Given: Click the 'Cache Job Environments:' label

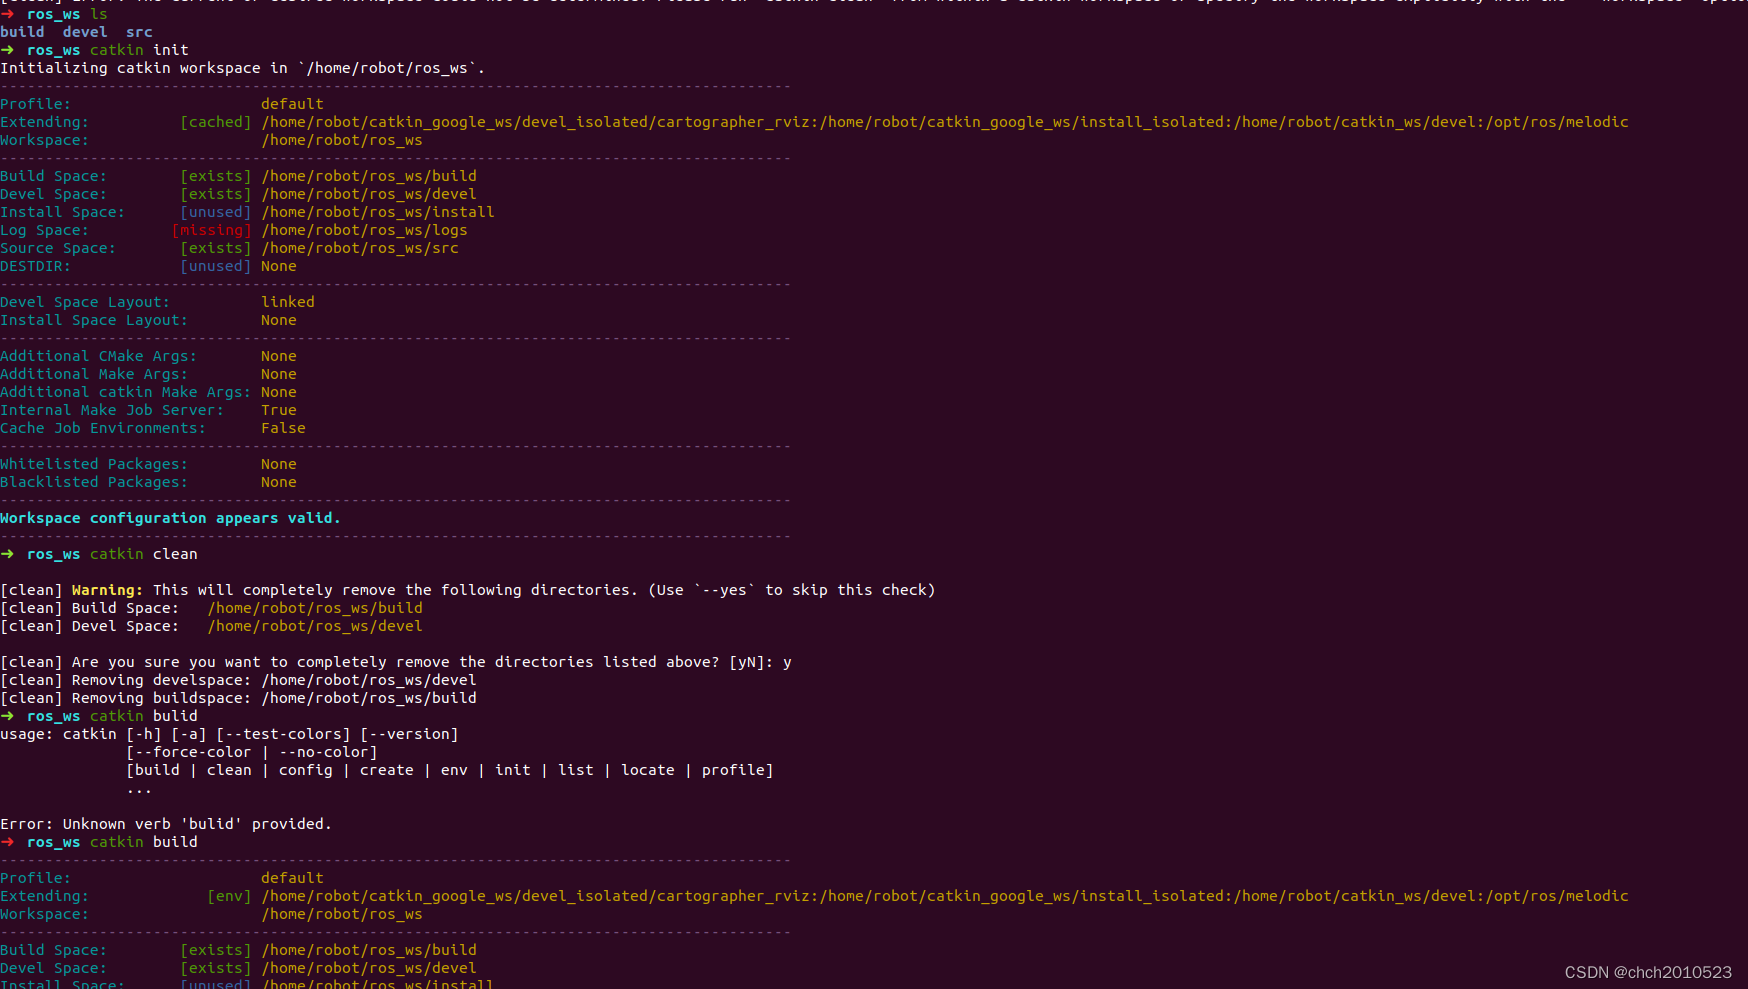Looking at the screenshot, I should click(x=103, y=428).
